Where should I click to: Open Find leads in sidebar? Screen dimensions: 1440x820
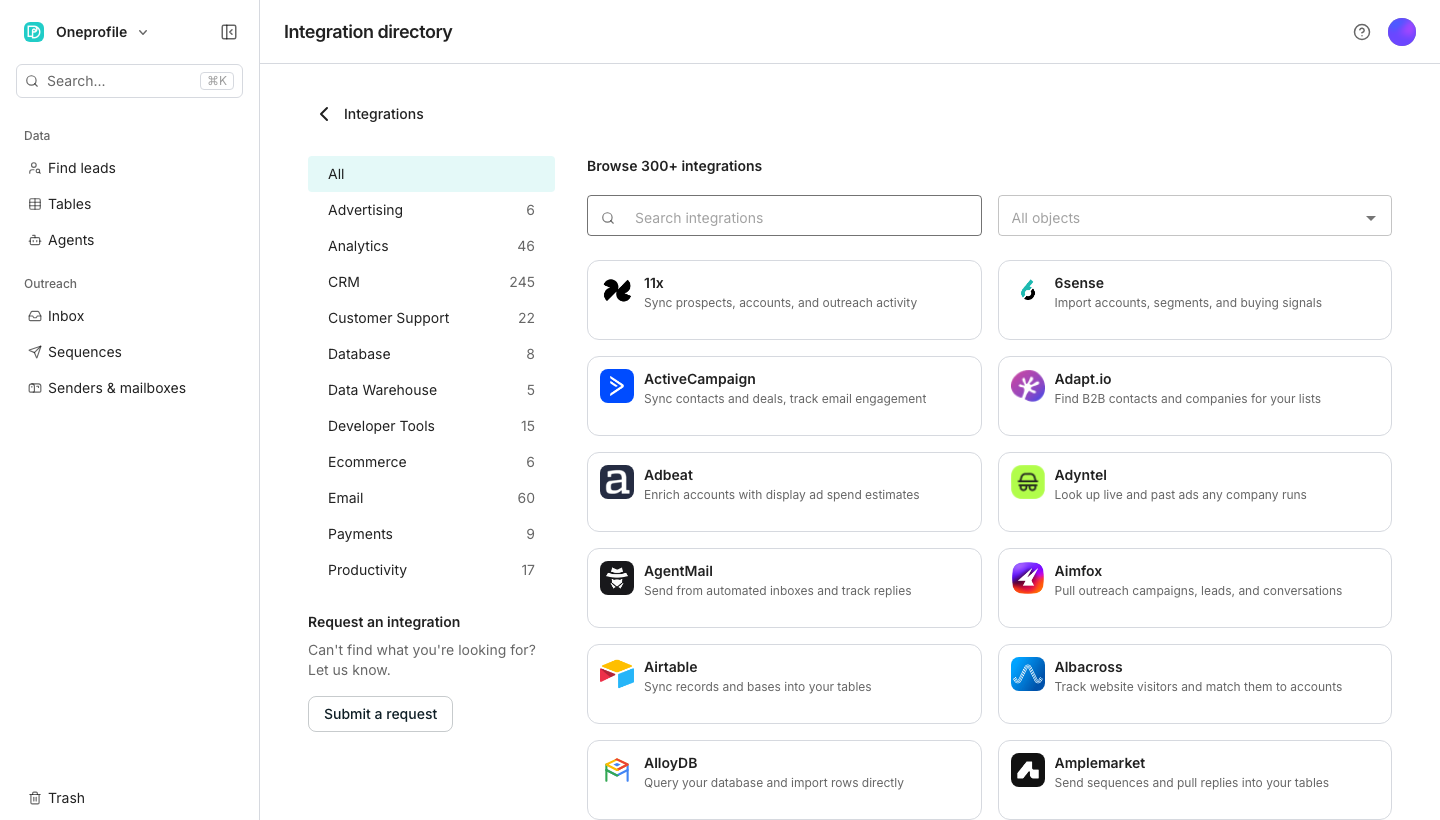(x=129, y=168)
